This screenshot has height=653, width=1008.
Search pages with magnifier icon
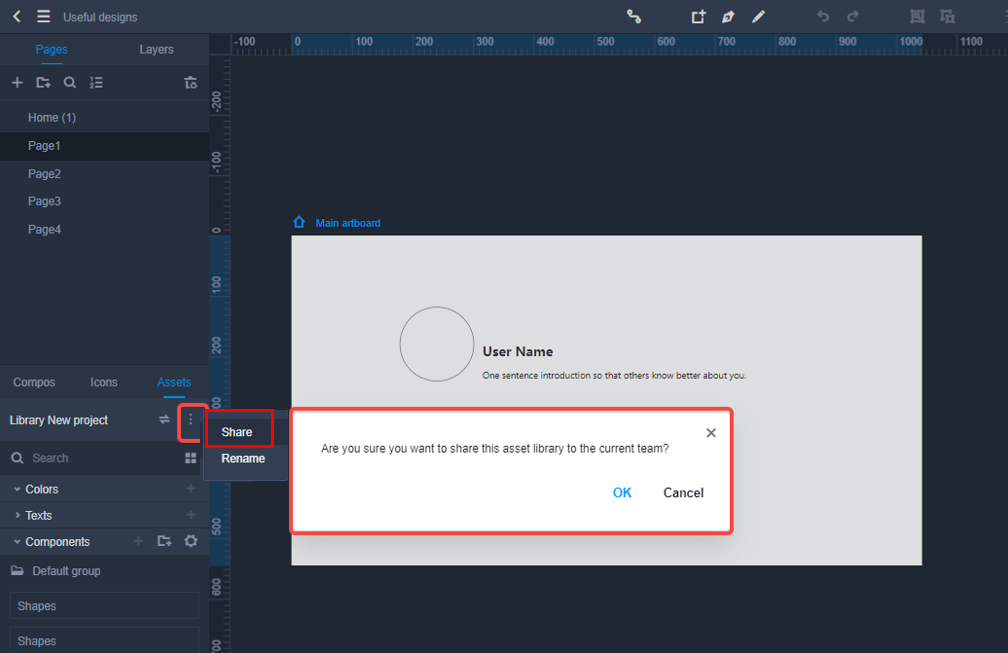tap(69, 82)
